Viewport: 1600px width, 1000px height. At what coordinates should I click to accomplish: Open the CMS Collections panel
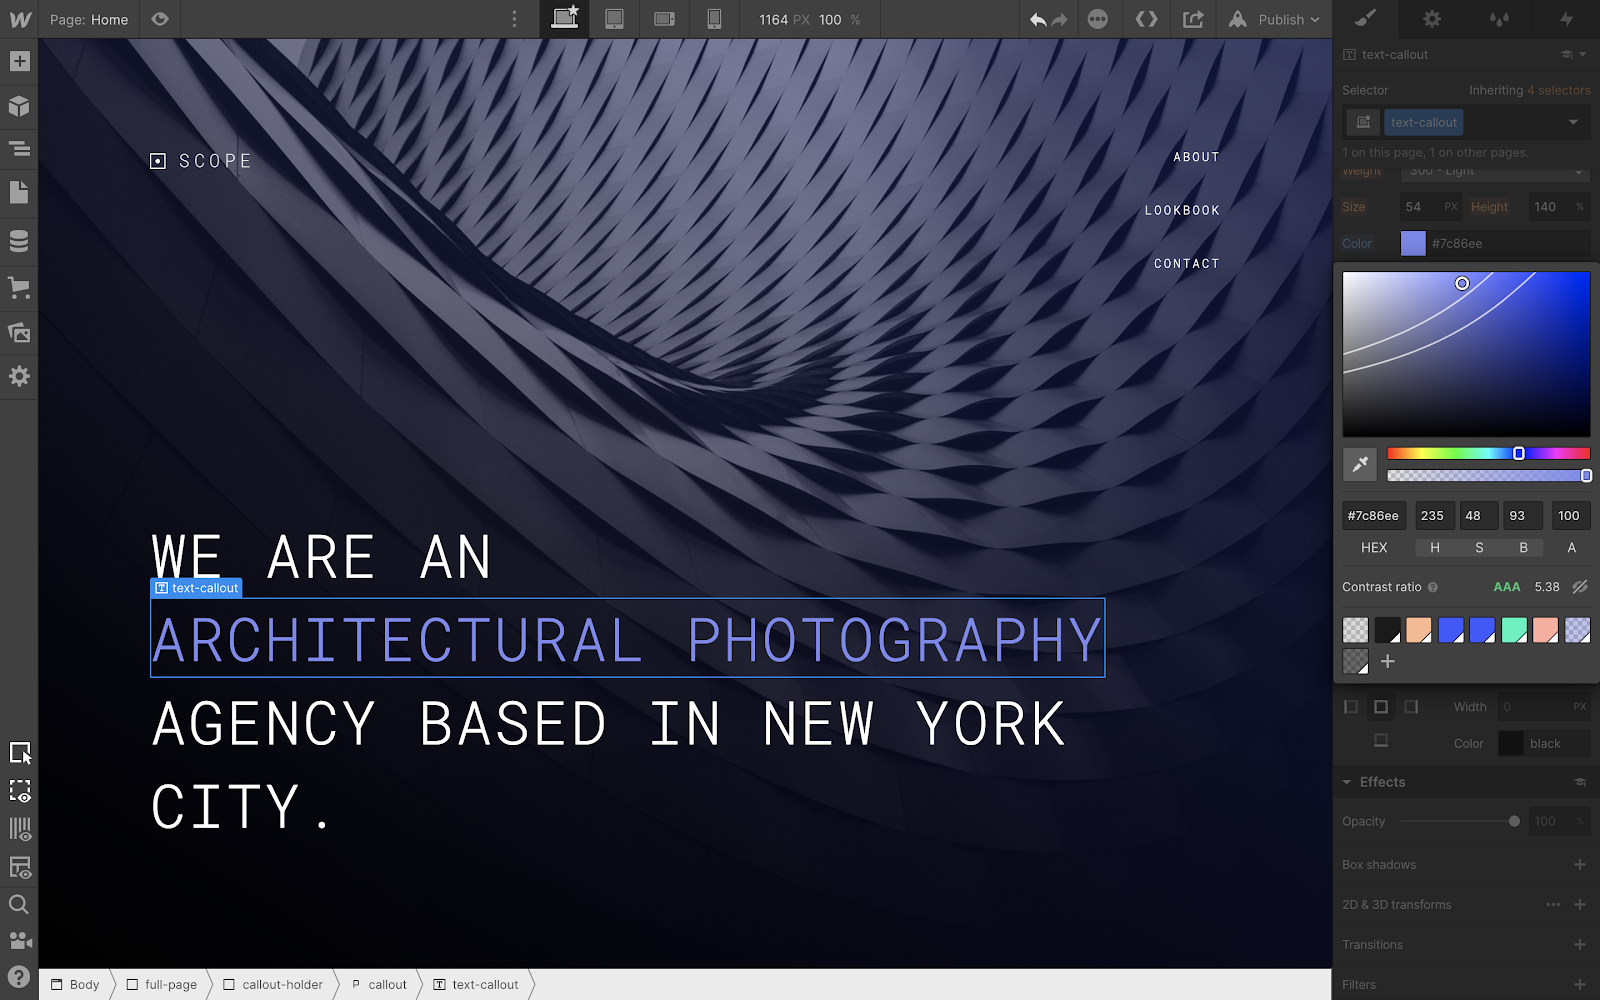pos(19,242)
